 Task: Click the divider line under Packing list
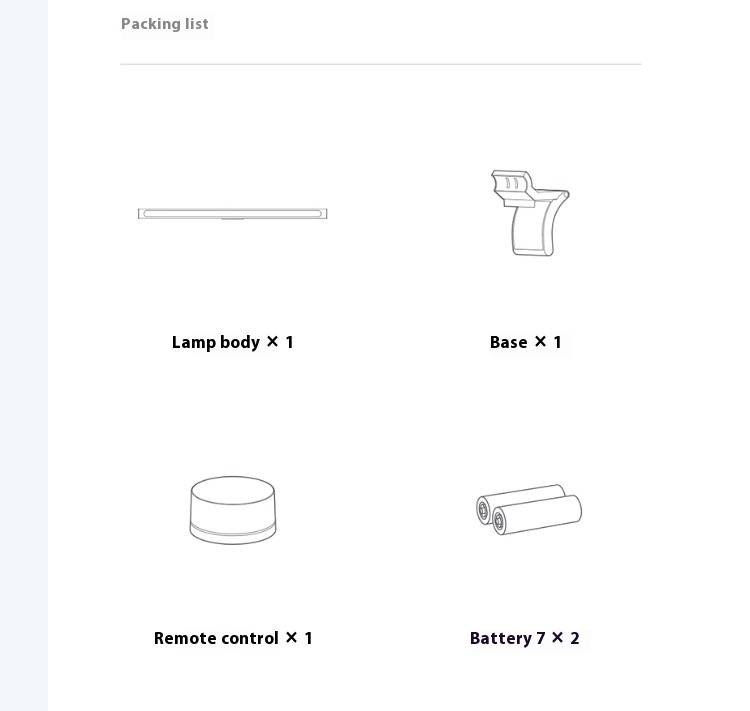point(381,64)
